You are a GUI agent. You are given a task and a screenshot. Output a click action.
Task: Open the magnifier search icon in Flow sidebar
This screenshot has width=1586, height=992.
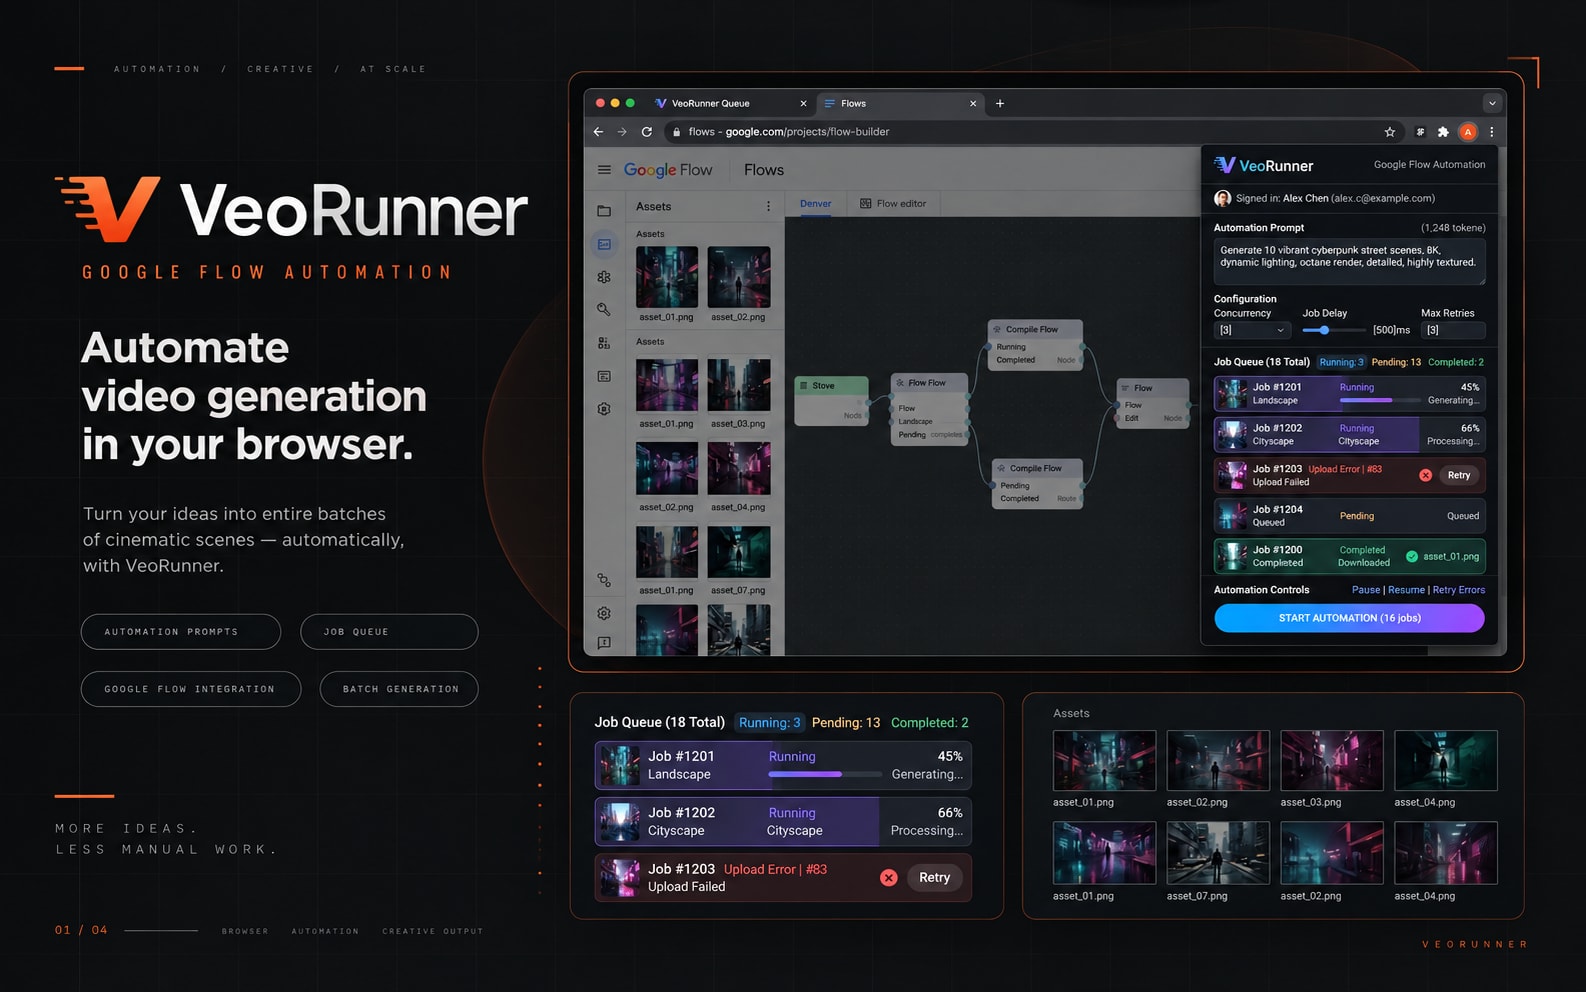tap(604, 310)
